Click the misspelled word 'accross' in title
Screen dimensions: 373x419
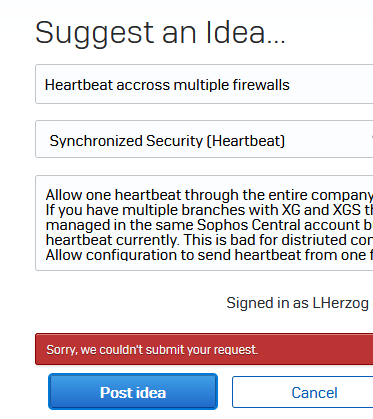(x=143, y=85)
